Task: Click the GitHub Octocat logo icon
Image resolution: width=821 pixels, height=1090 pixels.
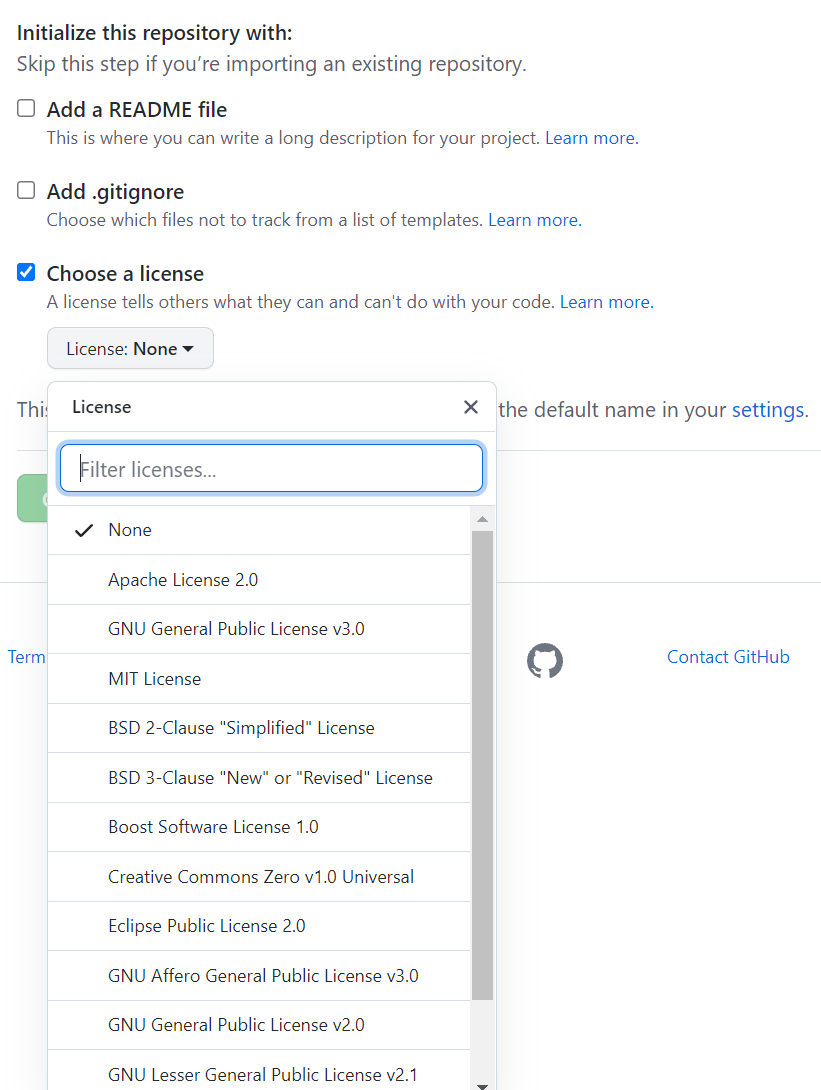Action: tap(544, 660)
